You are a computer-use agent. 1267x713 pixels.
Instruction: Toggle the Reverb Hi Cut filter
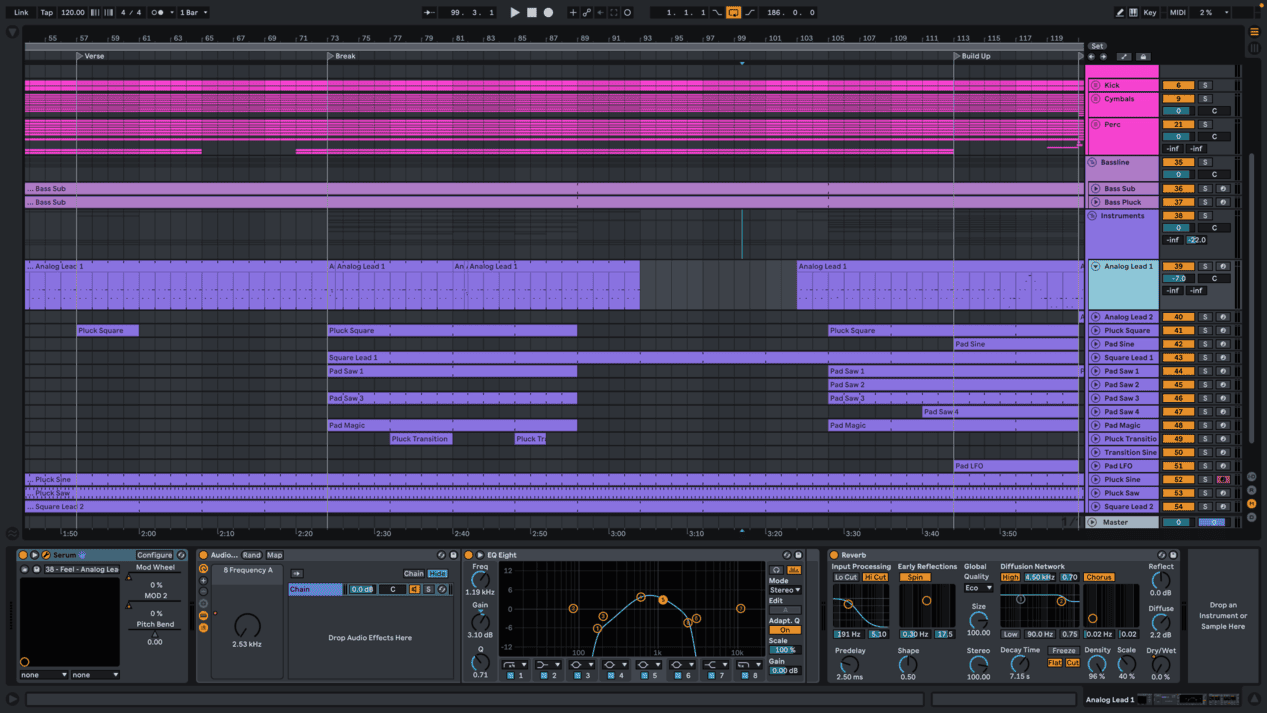pyautogui.click(x=876, y=577)
